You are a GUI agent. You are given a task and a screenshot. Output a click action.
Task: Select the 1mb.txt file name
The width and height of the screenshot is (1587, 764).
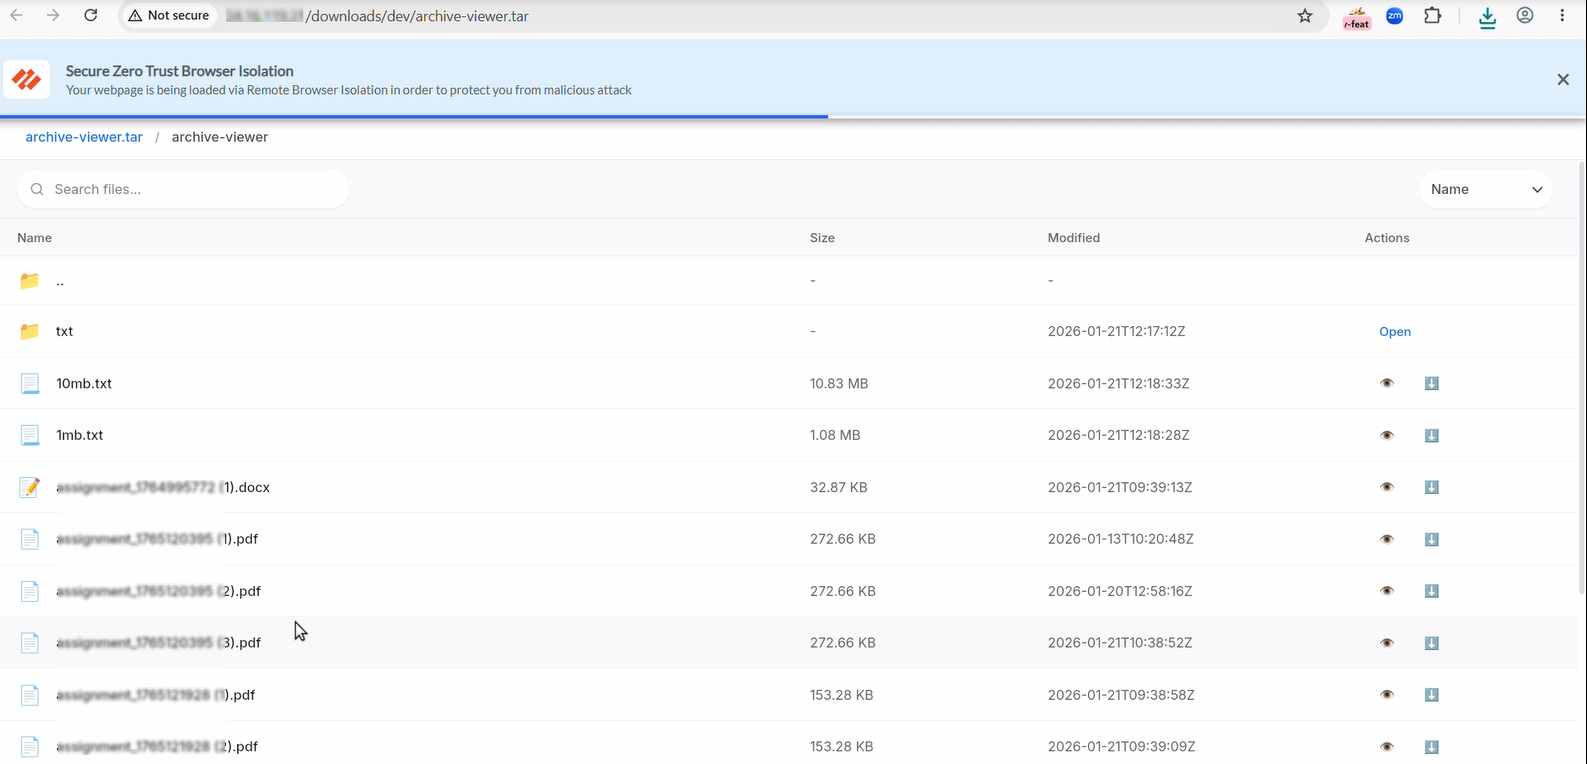80,435
